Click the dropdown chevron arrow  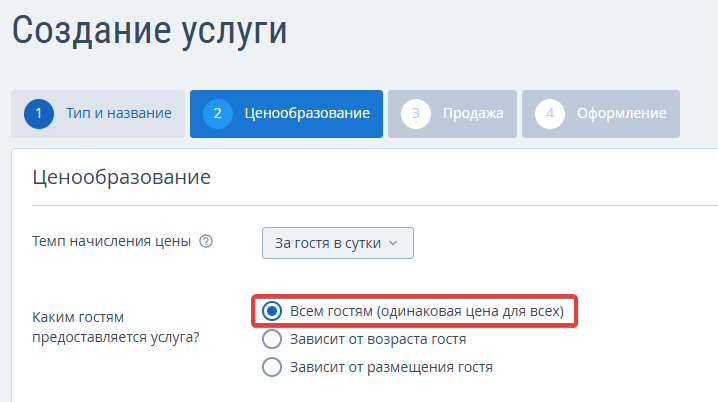(393, 243)
